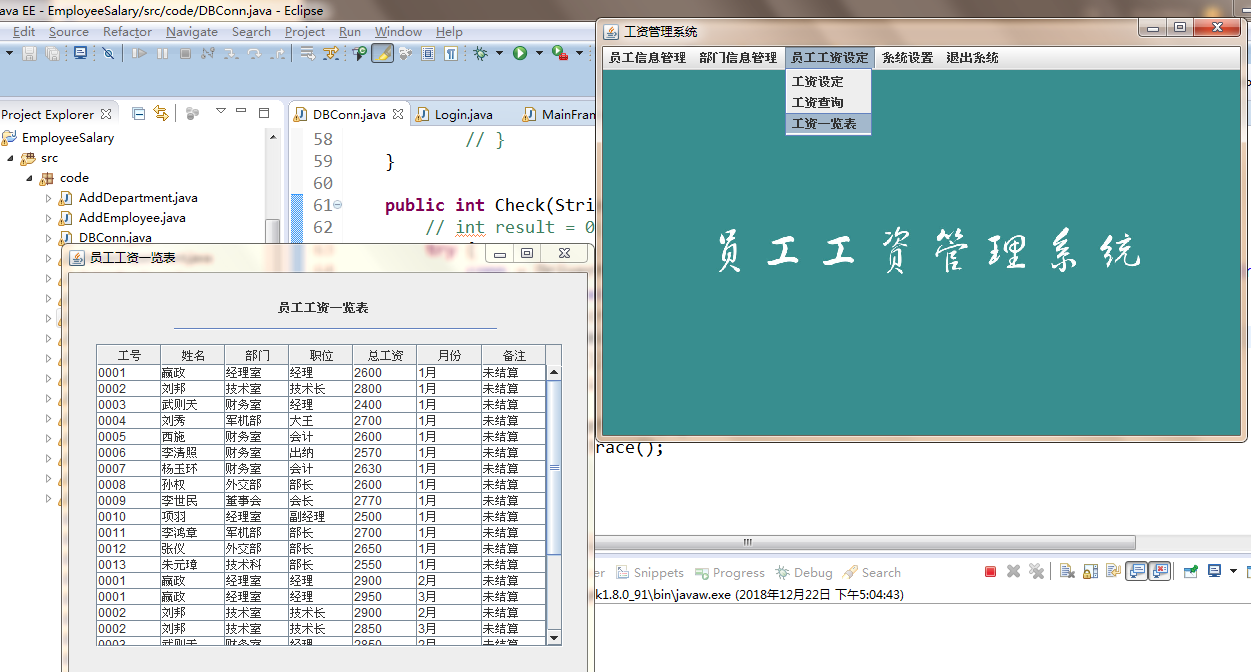Click the red Terminate icon in Console

(990, 572)
